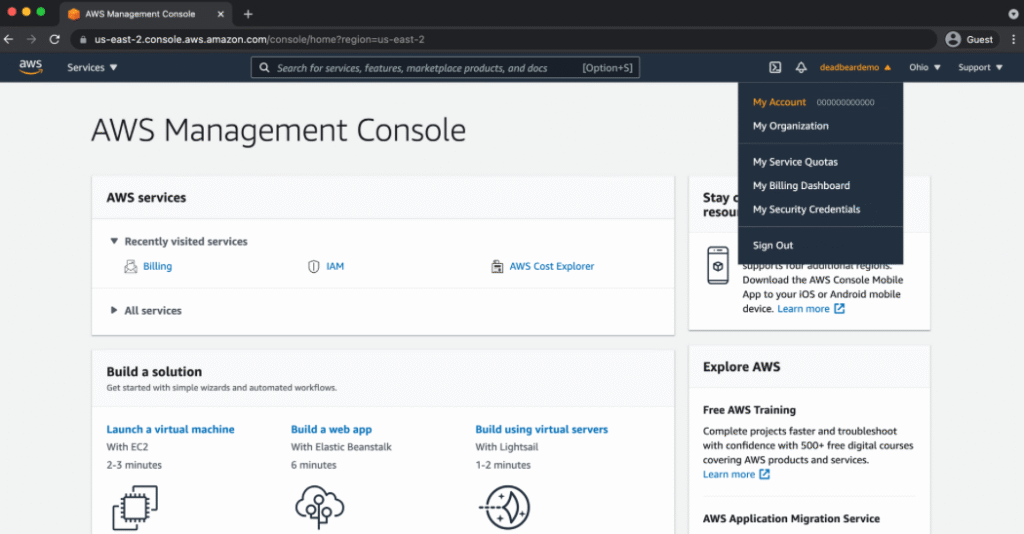Click the AWS Cost Explorer icon
Image resolution: width=1024 pixels, height=534 pixels.
(x=497, y=266)
